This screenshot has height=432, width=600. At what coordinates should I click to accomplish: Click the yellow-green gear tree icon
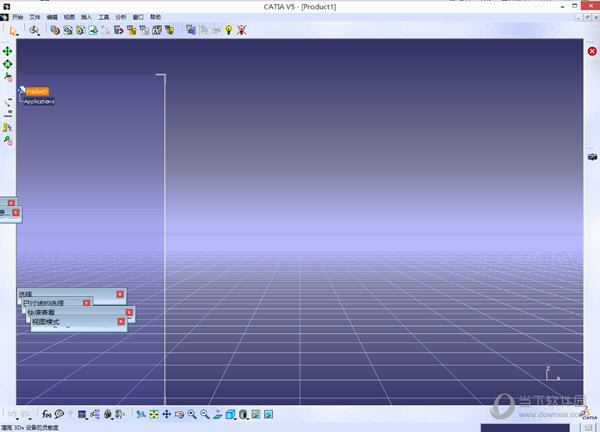(x=170, y=30)
